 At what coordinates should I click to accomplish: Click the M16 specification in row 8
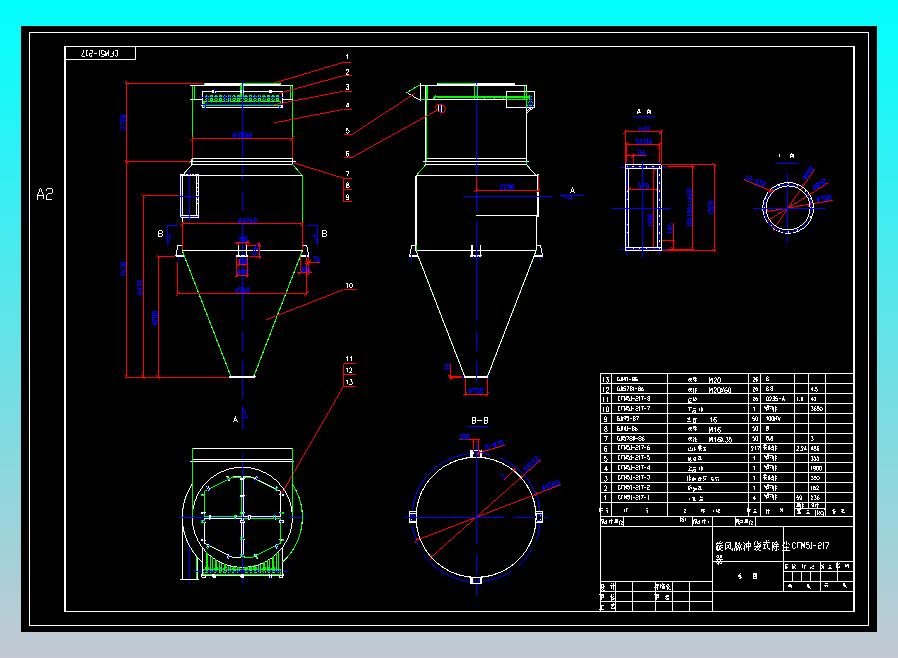715,429
